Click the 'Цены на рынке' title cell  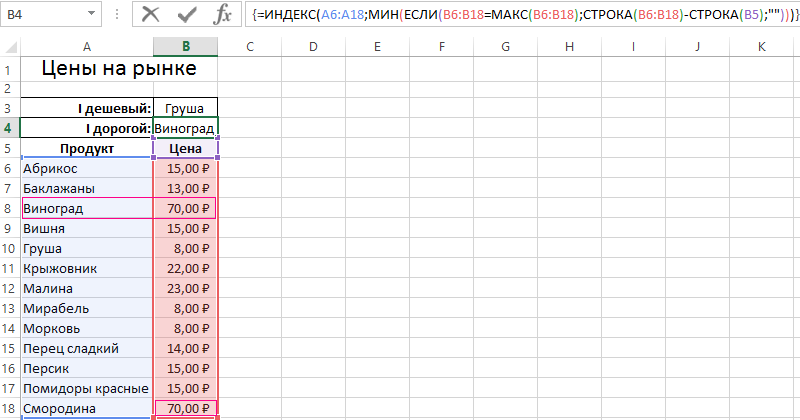point(118,69)
